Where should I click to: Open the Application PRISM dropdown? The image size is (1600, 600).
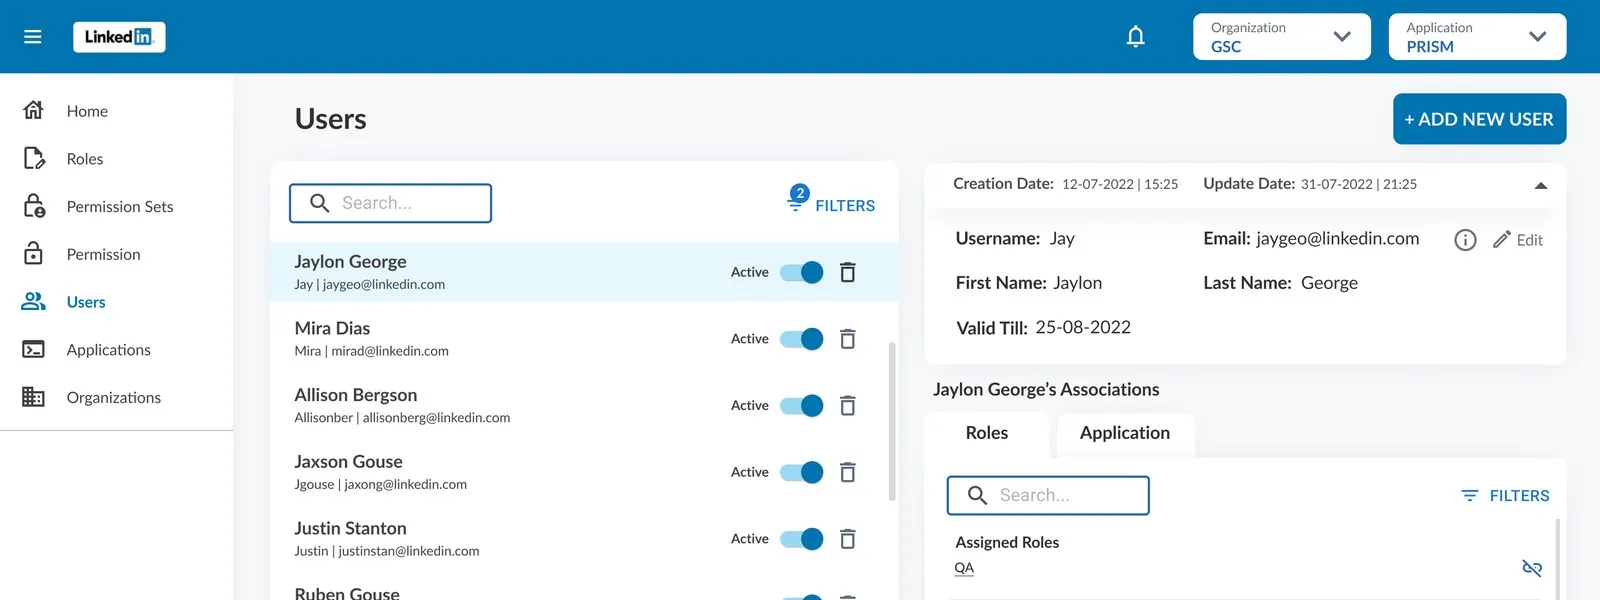tap(1477, 37)
